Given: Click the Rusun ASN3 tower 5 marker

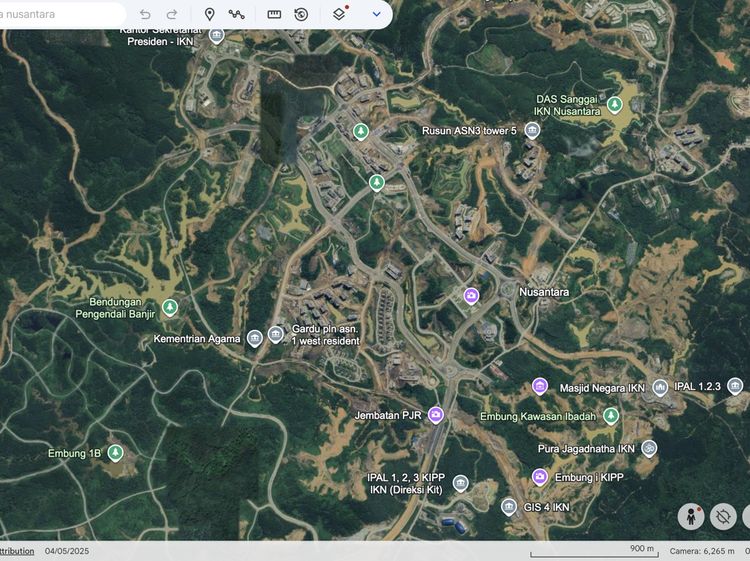Looking at the screenshot, I should 532,130.
